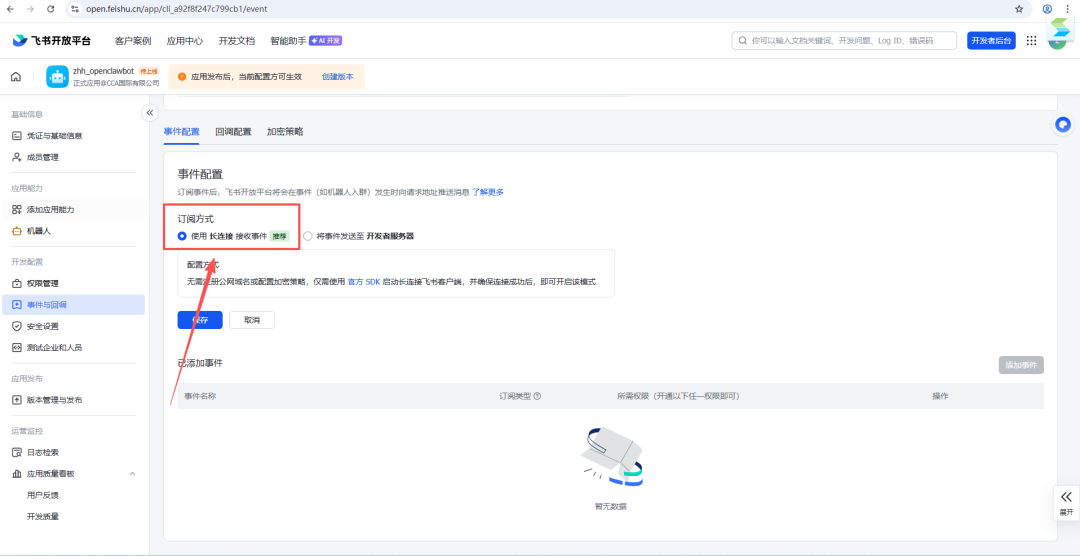Open Chrome three-dot menu
The height and width of the screenshot is (556, 1080).
pyautogui.click(x=1067, y=9)
